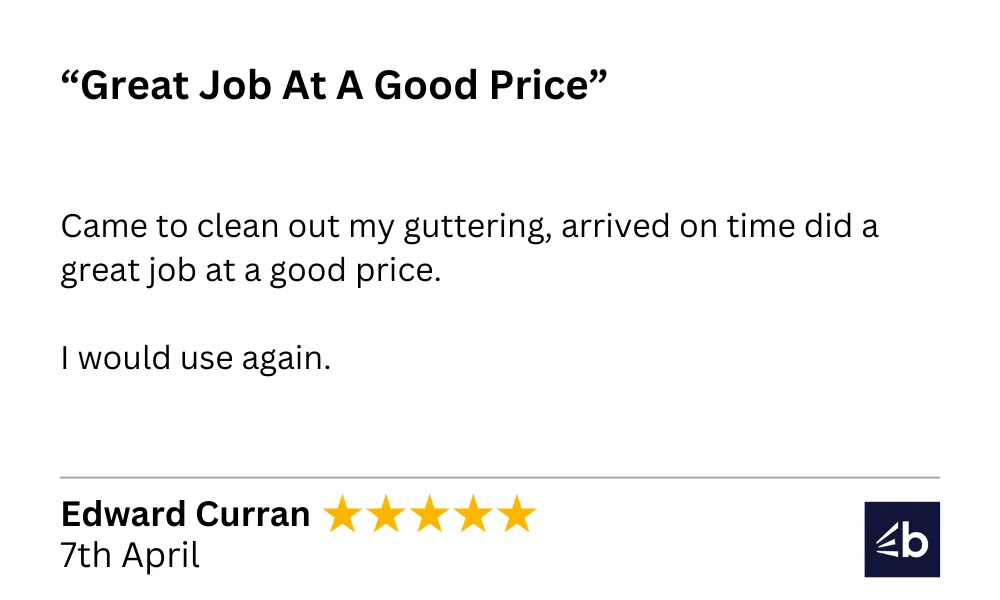Click the third gold star
This screenshot has width=1000, height=600.
pyautogui.click(x=430, y=513)
